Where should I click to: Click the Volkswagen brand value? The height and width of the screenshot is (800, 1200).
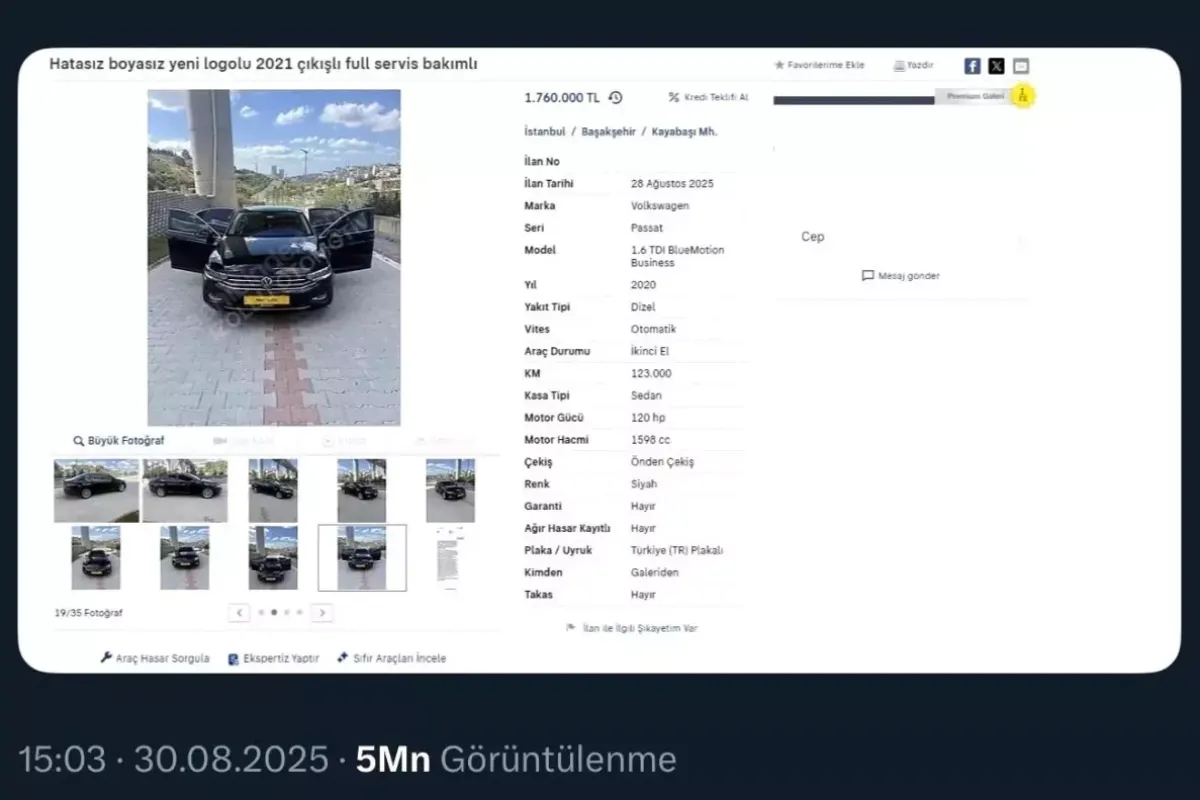(660, 206)
